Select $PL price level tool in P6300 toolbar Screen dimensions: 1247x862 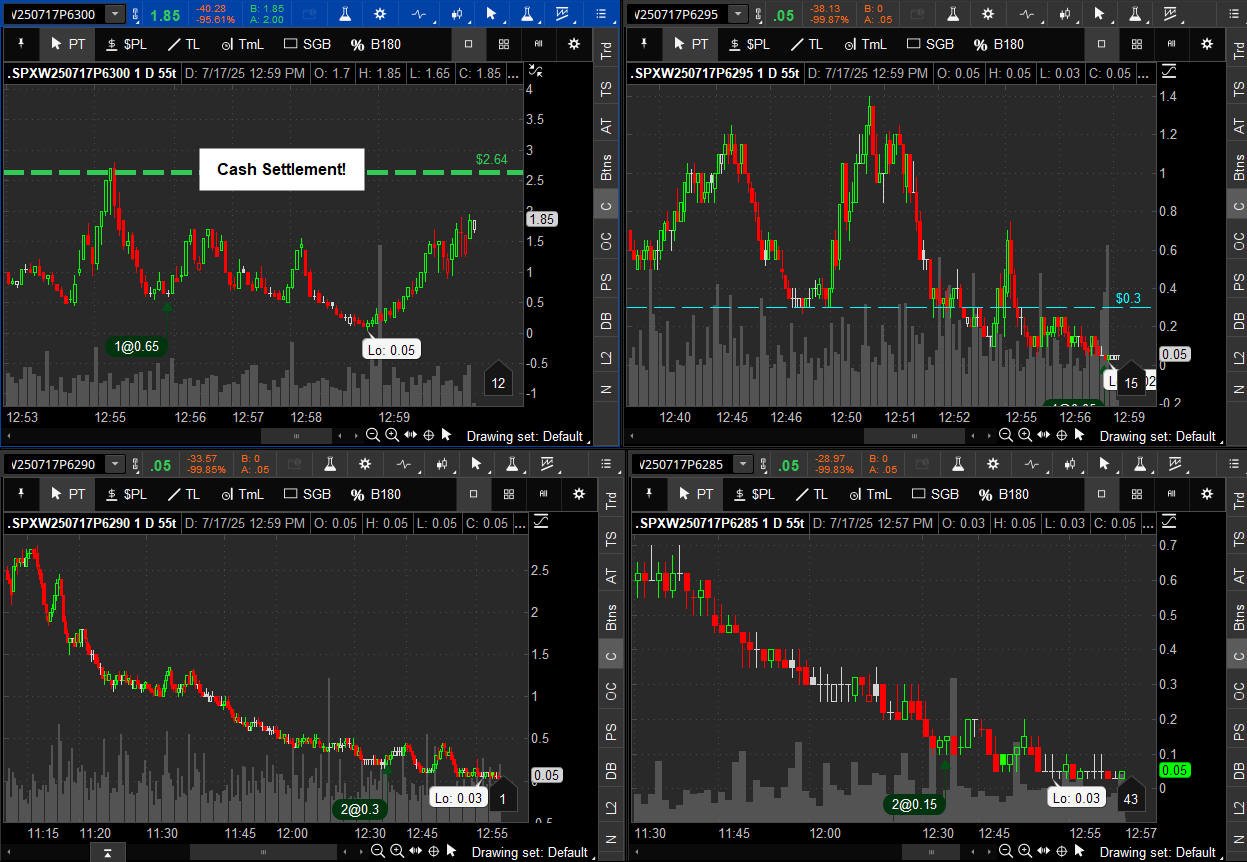tap(127, 44)
